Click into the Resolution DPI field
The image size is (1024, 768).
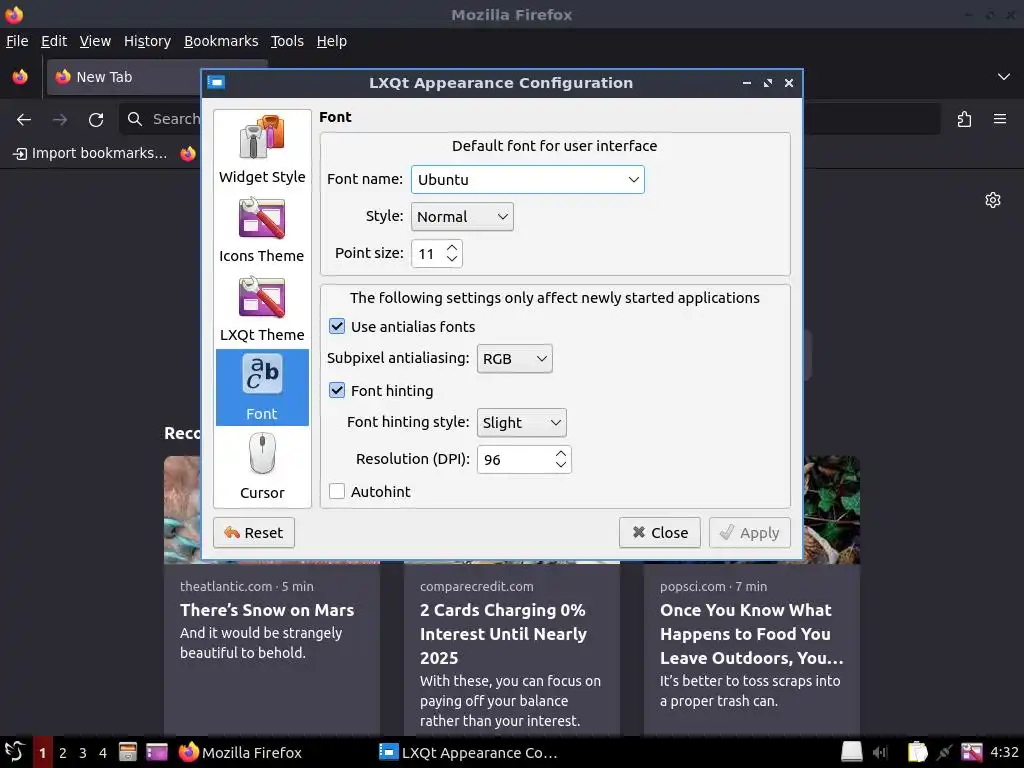515,460
